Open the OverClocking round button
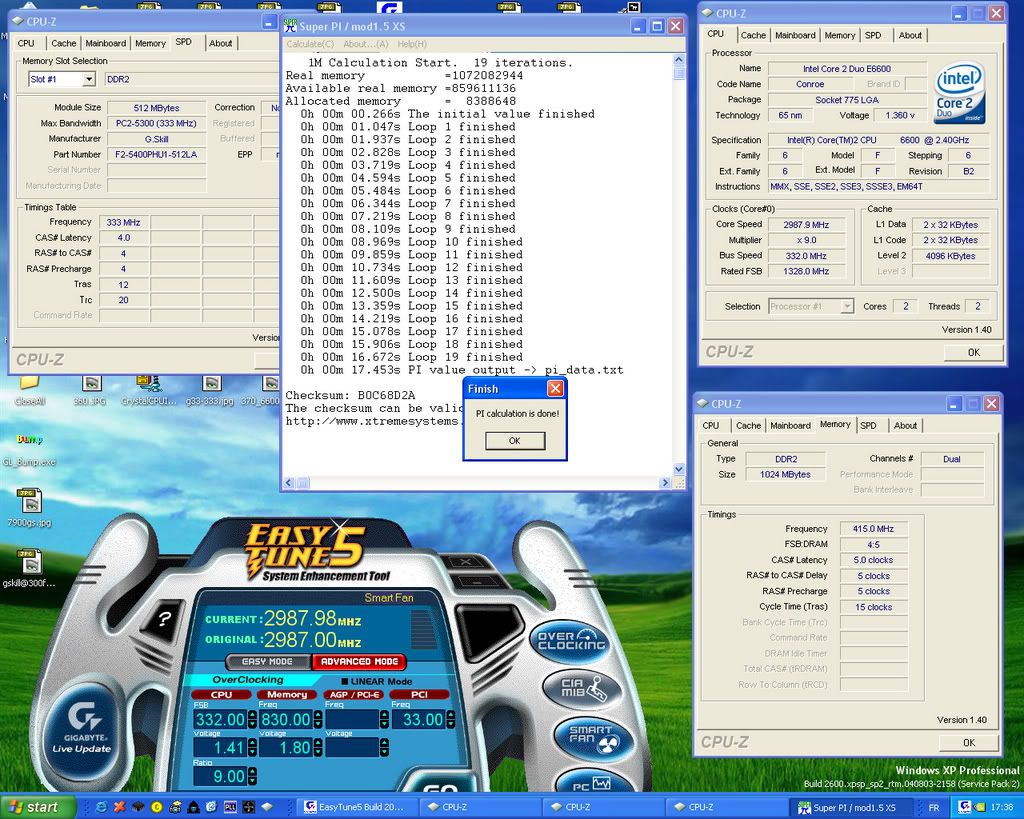 (x=570, y=640)
